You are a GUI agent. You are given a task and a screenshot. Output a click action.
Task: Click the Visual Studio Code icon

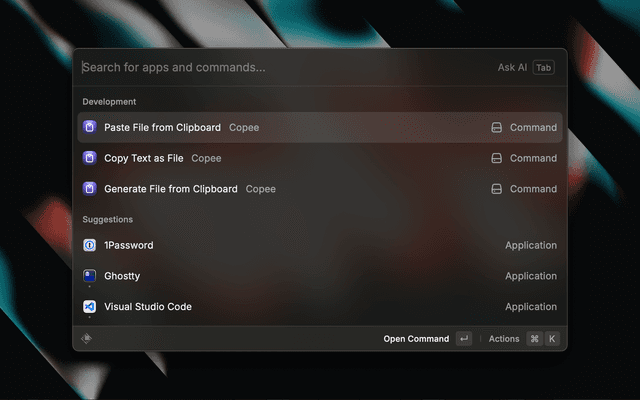(89, 307)
